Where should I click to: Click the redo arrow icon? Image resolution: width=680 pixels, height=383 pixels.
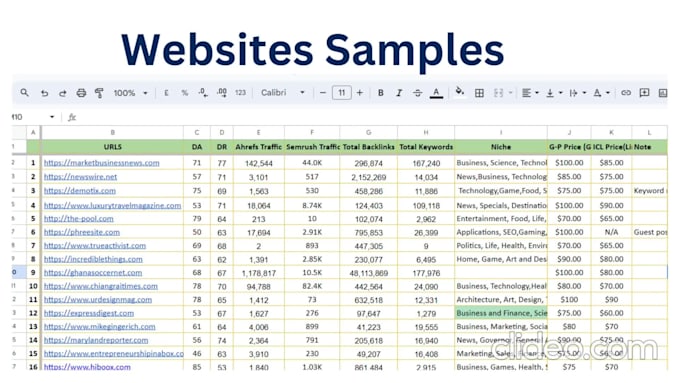(x=63, y=93)
